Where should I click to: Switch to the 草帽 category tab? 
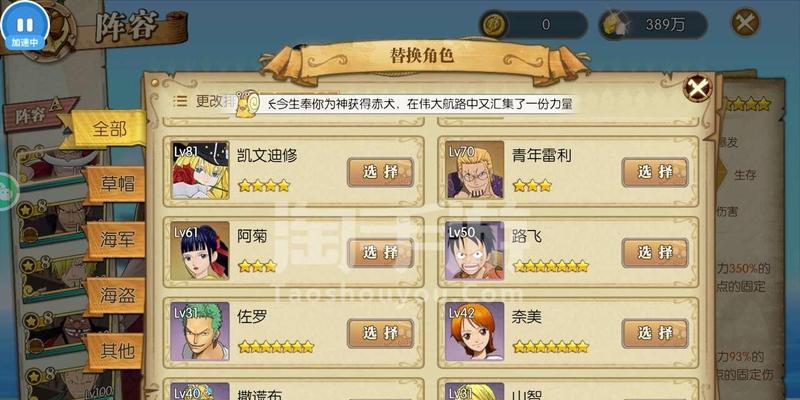pyautogui.click(x=116, y=184)
